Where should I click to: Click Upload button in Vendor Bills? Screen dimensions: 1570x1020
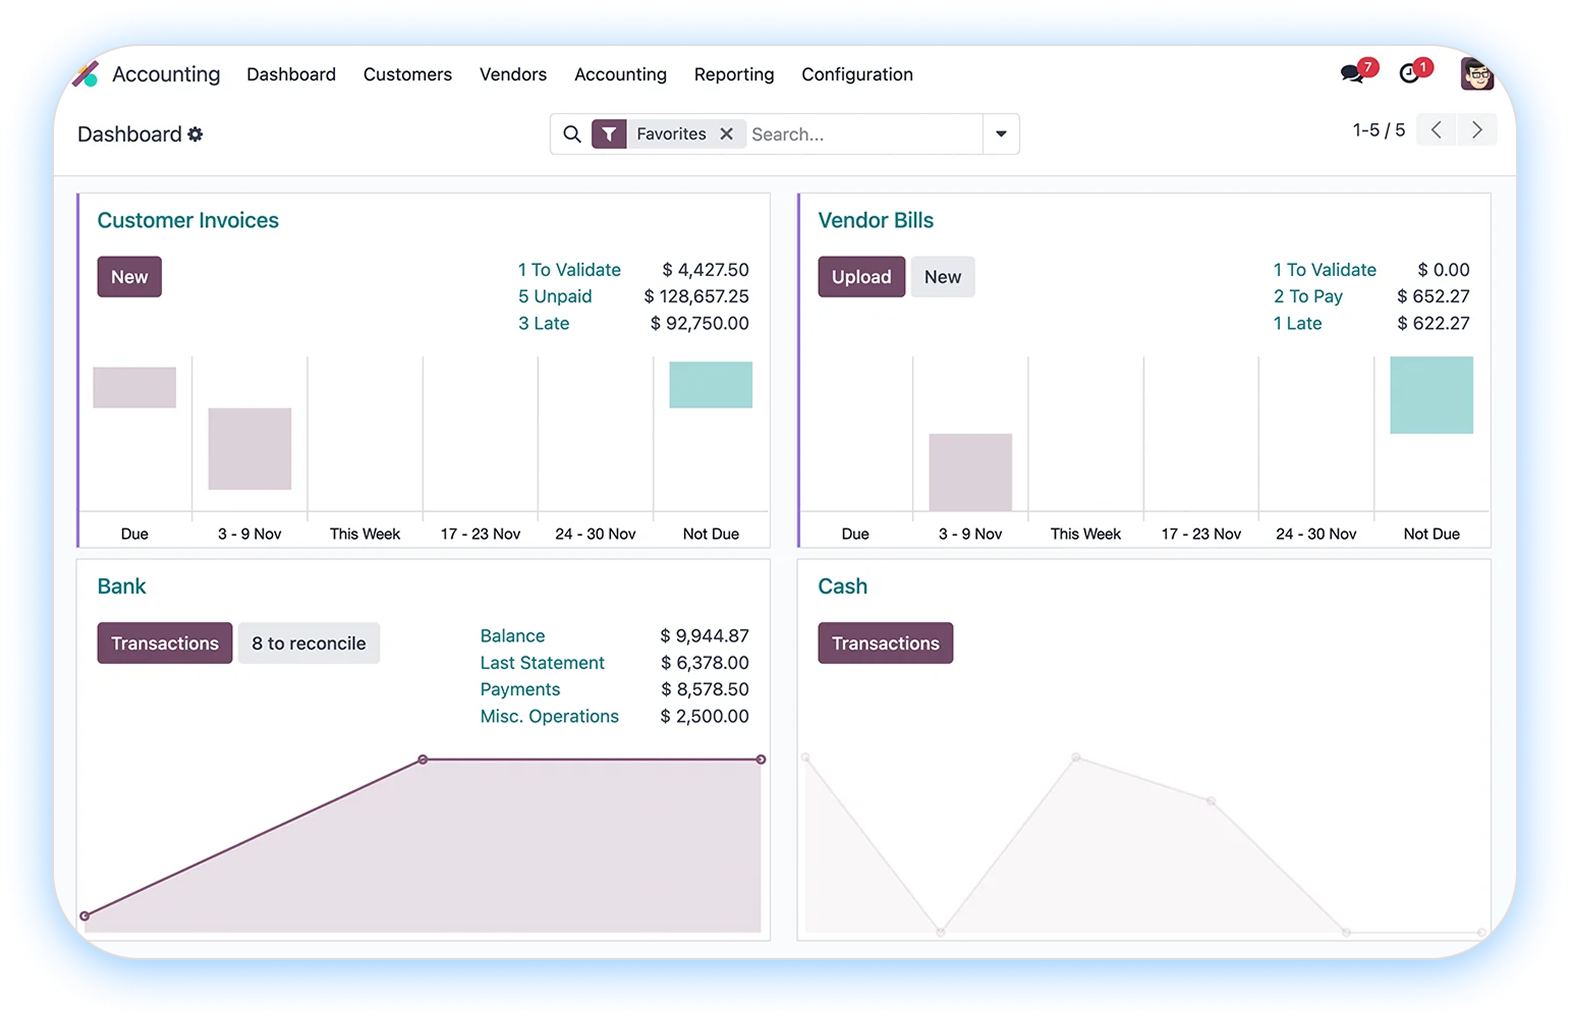tap(861, 277)
